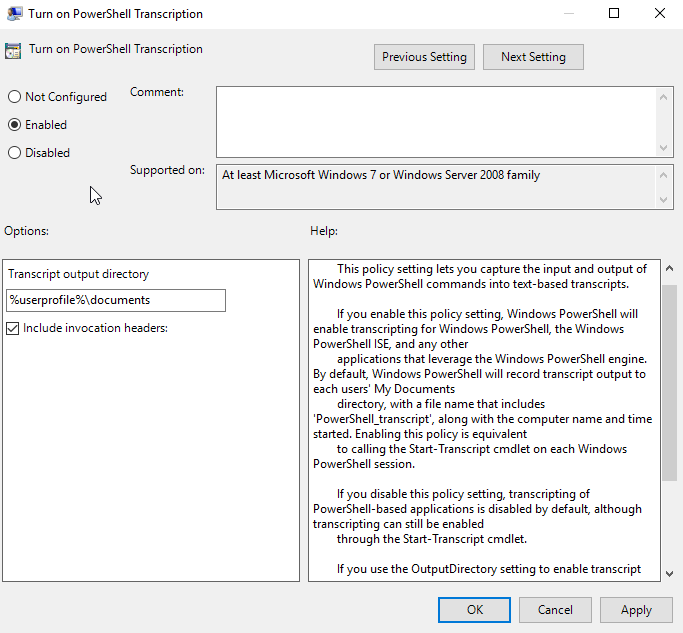Minimize the dialog window
This screenshot has height=633, width=683.
pyautogui.click(x=568, y=13)
